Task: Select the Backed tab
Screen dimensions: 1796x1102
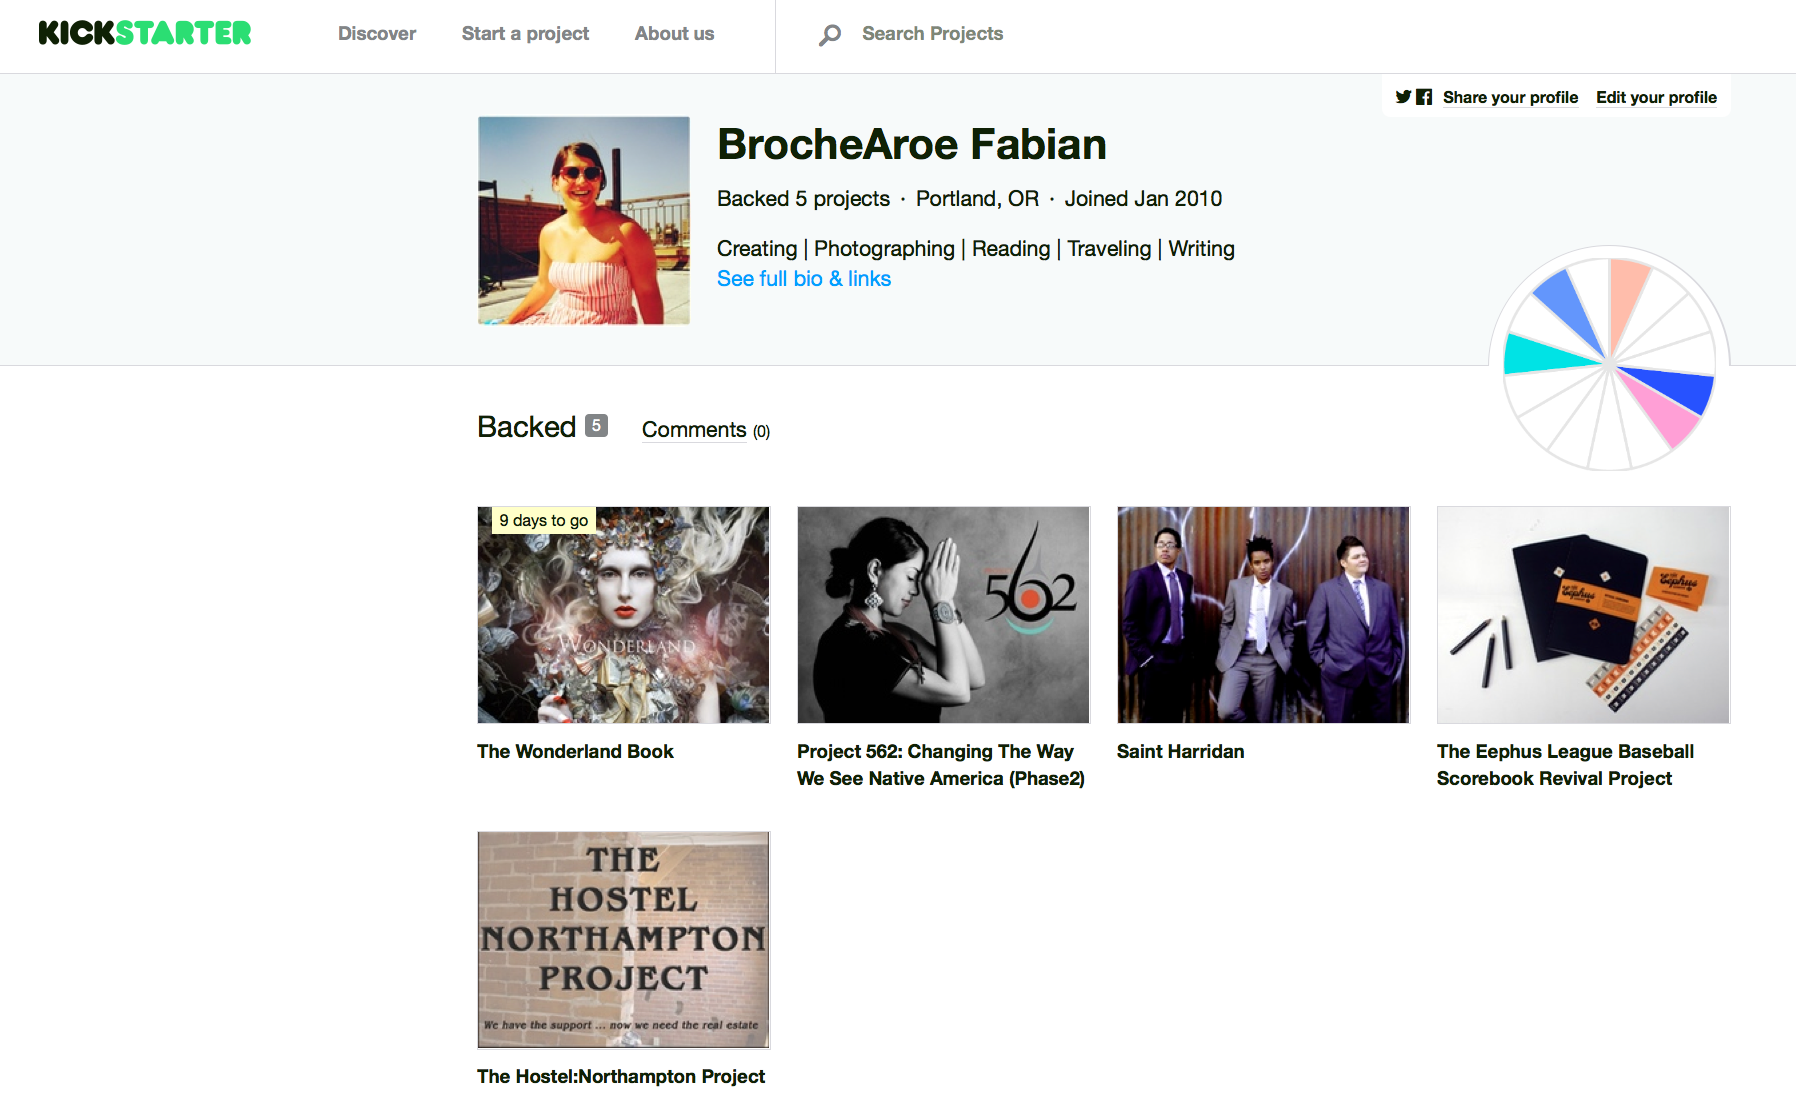Action: click(x=527, y=426)
